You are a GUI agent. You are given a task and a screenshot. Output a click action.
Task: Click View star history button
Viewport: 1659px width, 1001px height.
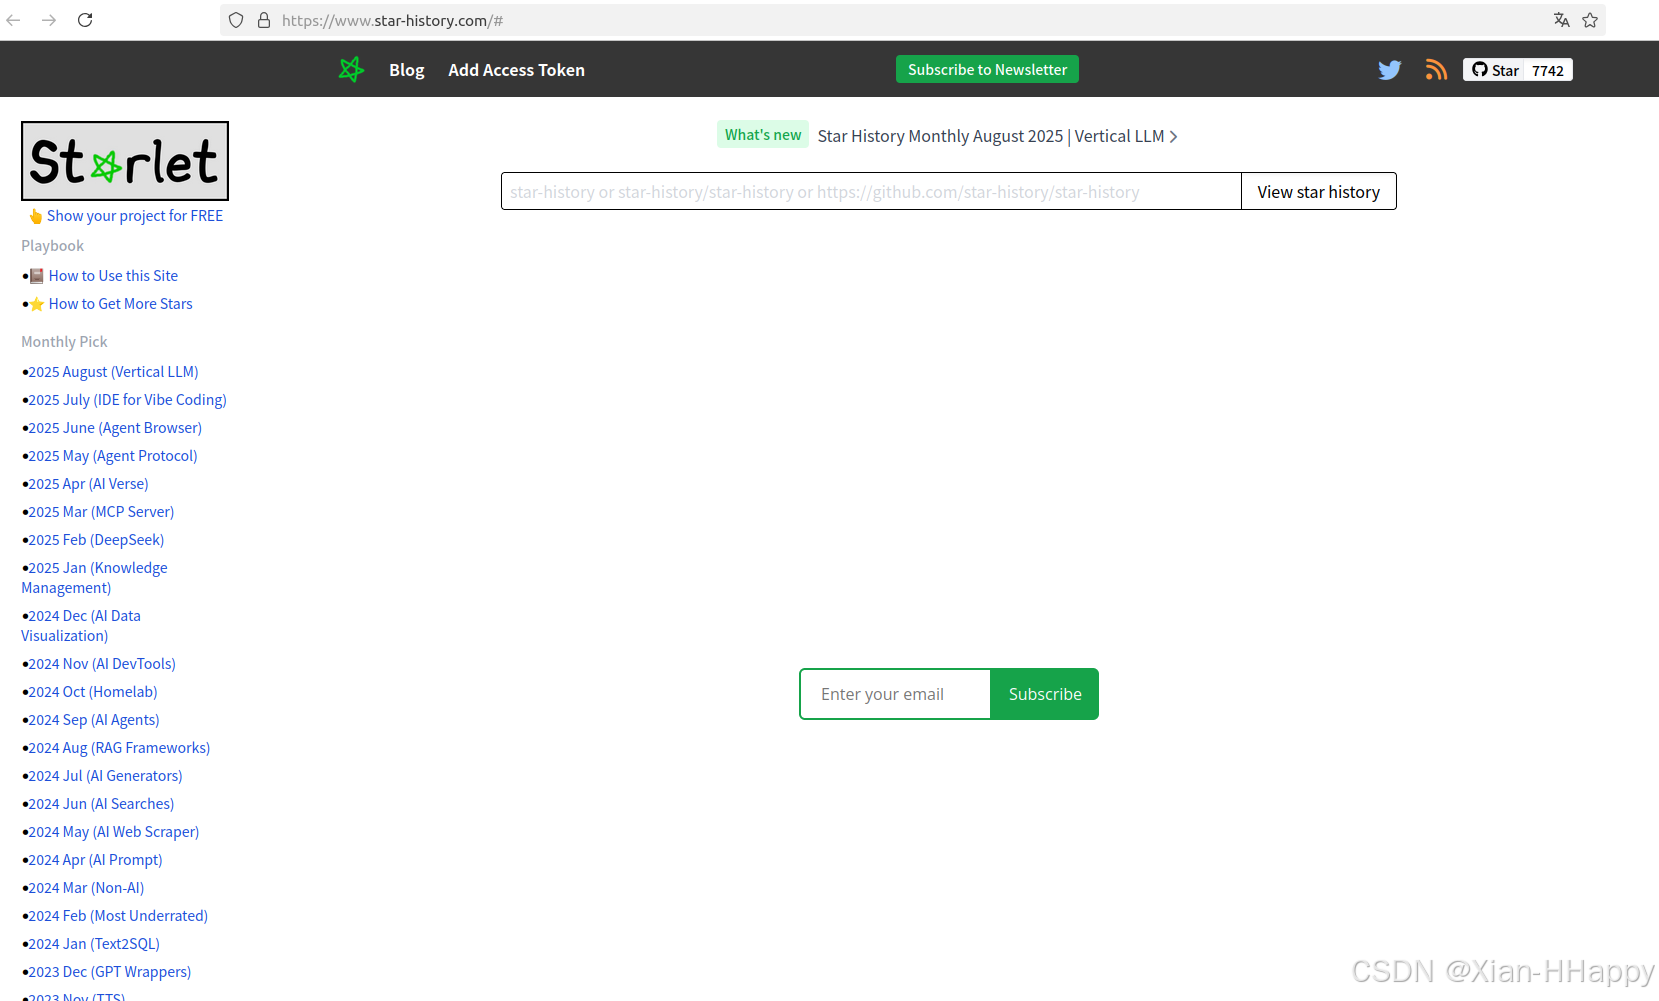click(x=1319, y=191)
